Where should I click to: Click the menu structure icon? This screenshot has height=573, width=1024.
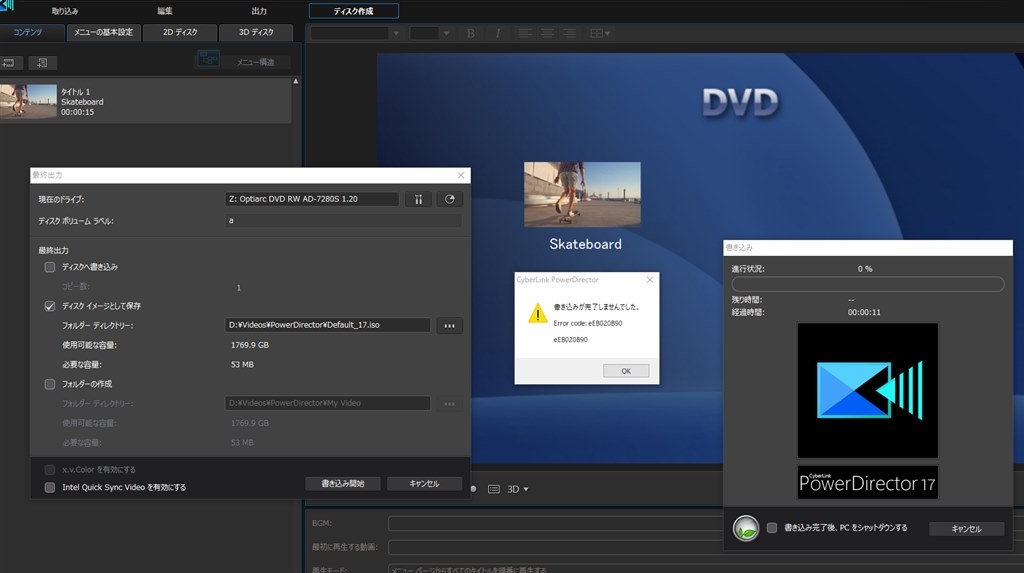(x=208, y=59)
